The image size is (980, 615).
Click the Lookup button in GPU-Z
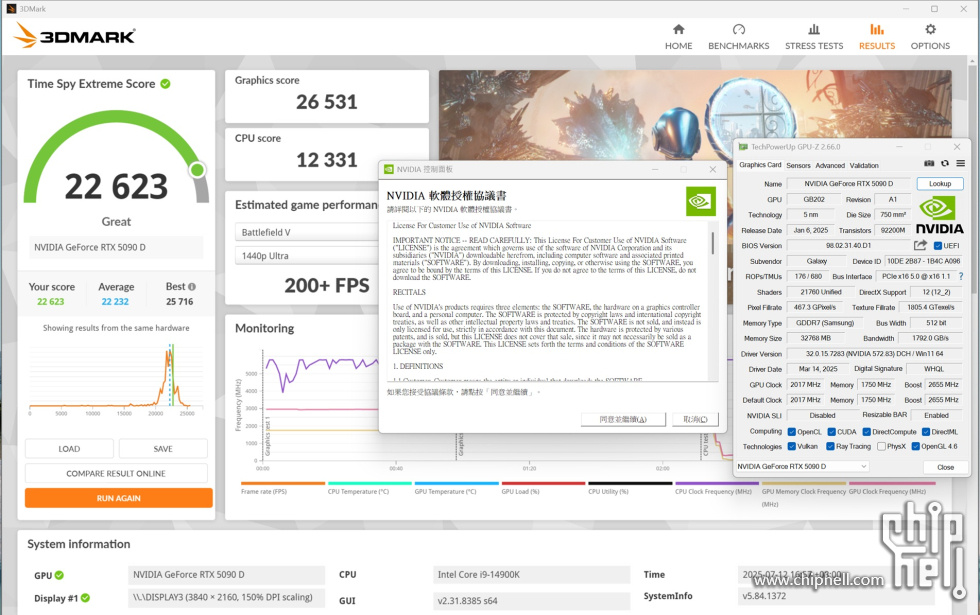[x=940, y=184]
